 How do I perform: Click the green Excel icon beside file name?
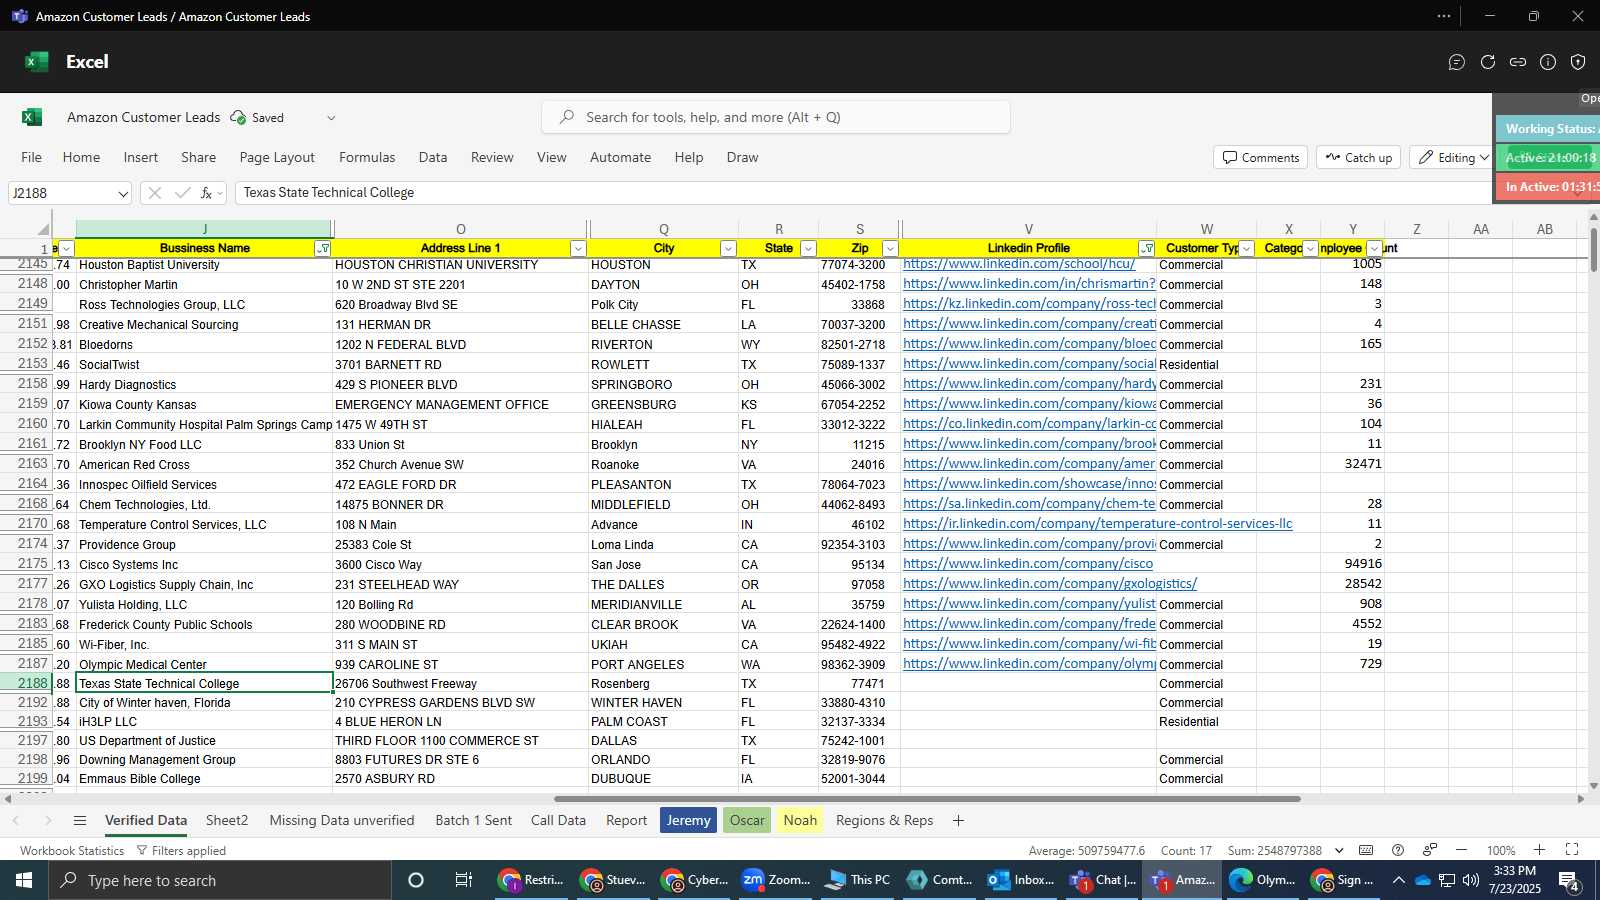coord(32,117)
